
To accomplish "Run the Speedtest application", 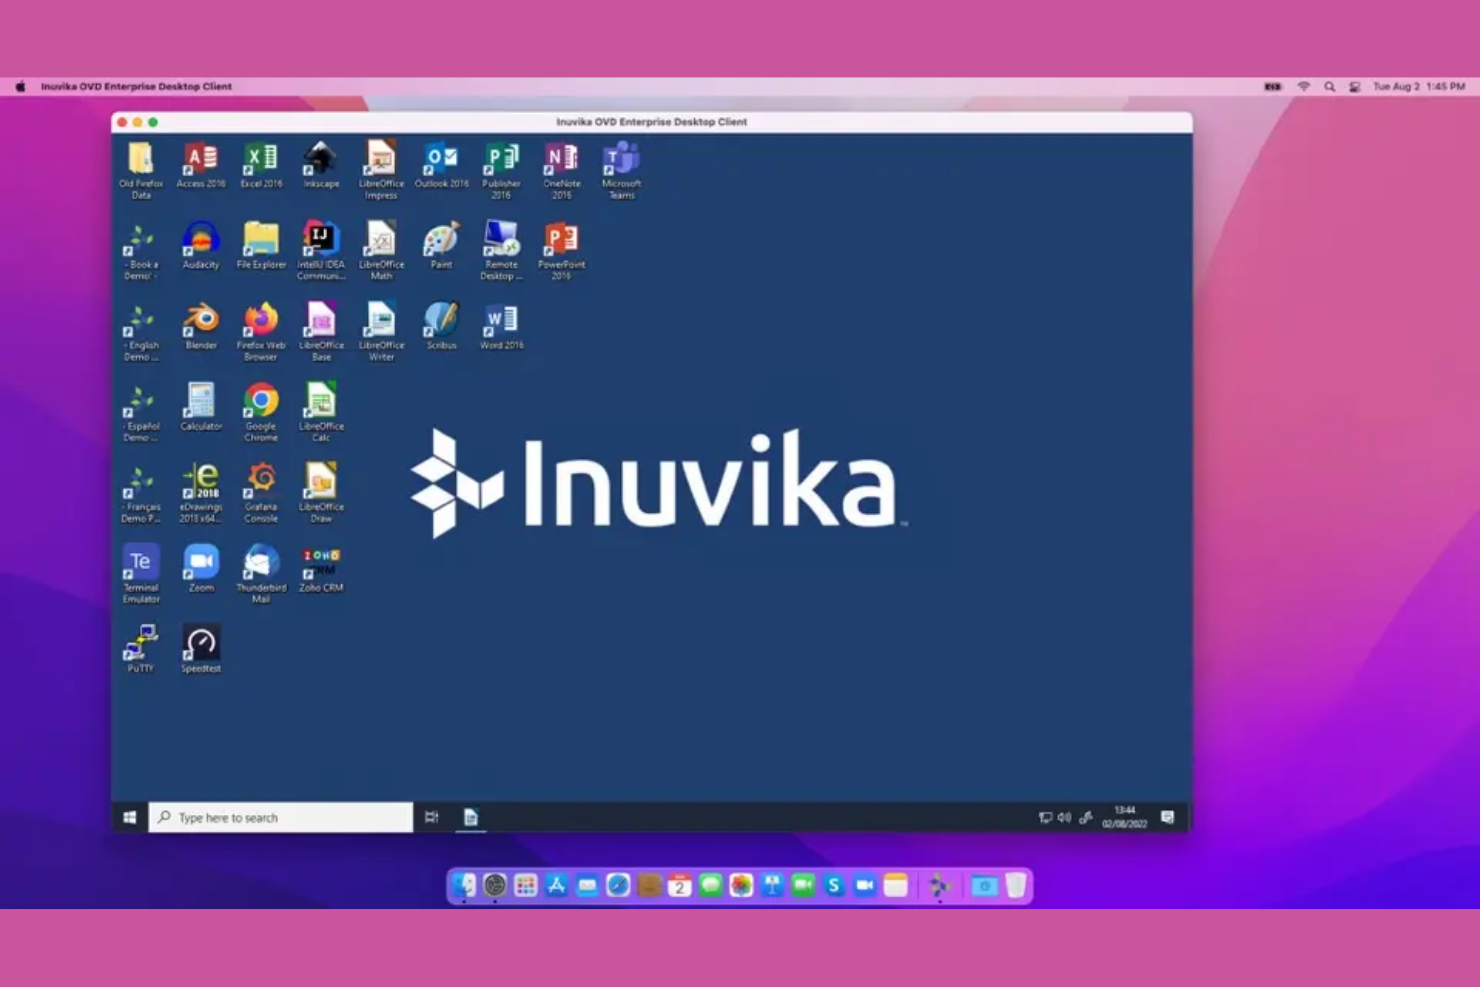I will [x=200, y=643].
